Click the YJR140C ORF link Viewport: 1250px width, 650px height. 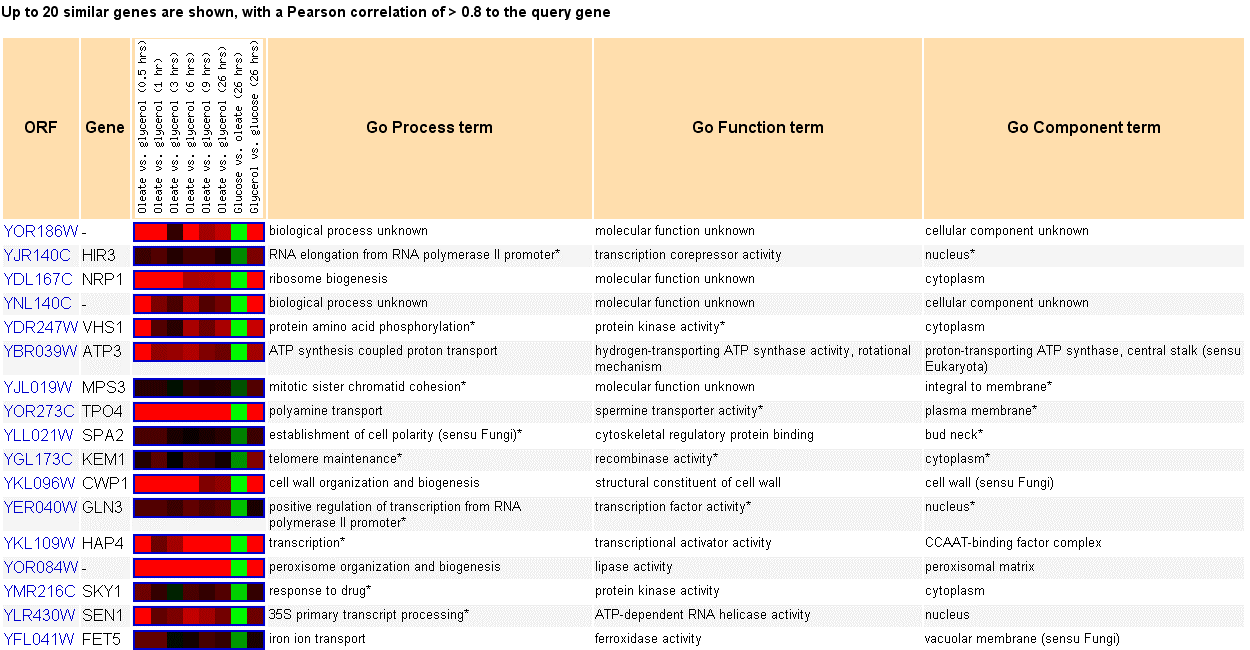coord(38,255)
